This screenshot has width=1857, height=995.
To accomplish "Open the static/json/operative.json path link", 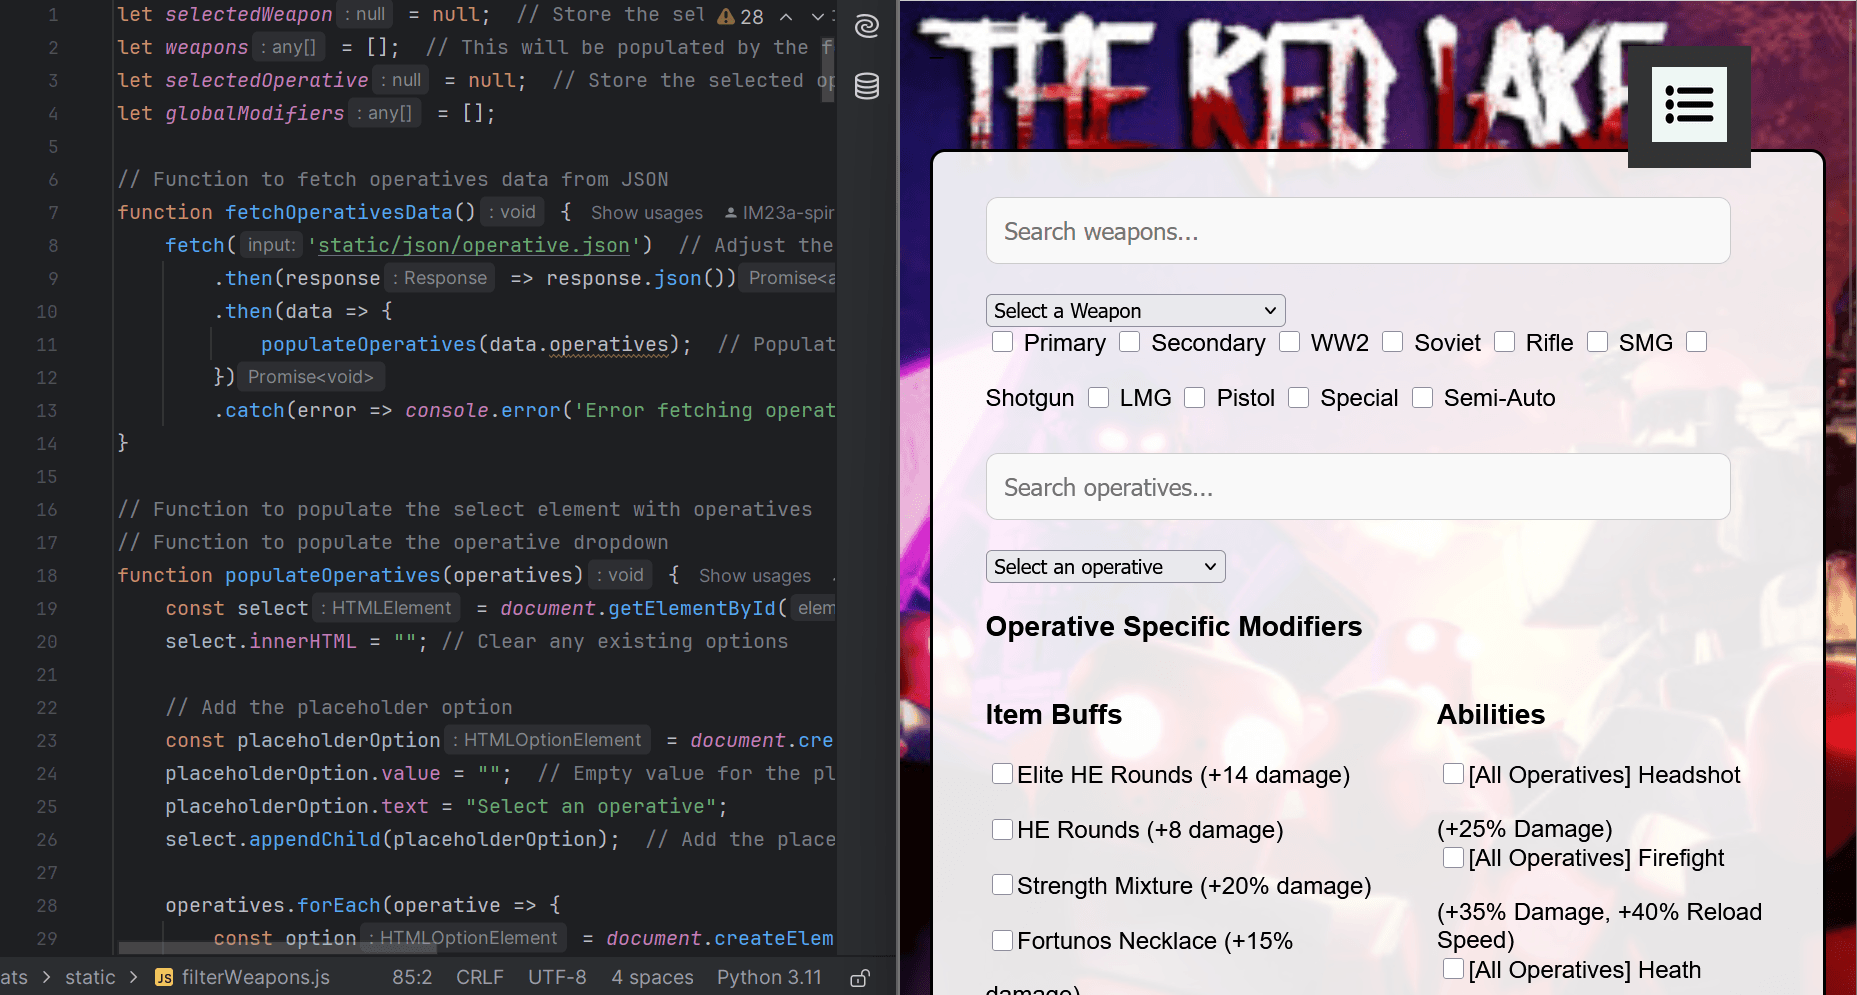I will click(x=474, y=245).
